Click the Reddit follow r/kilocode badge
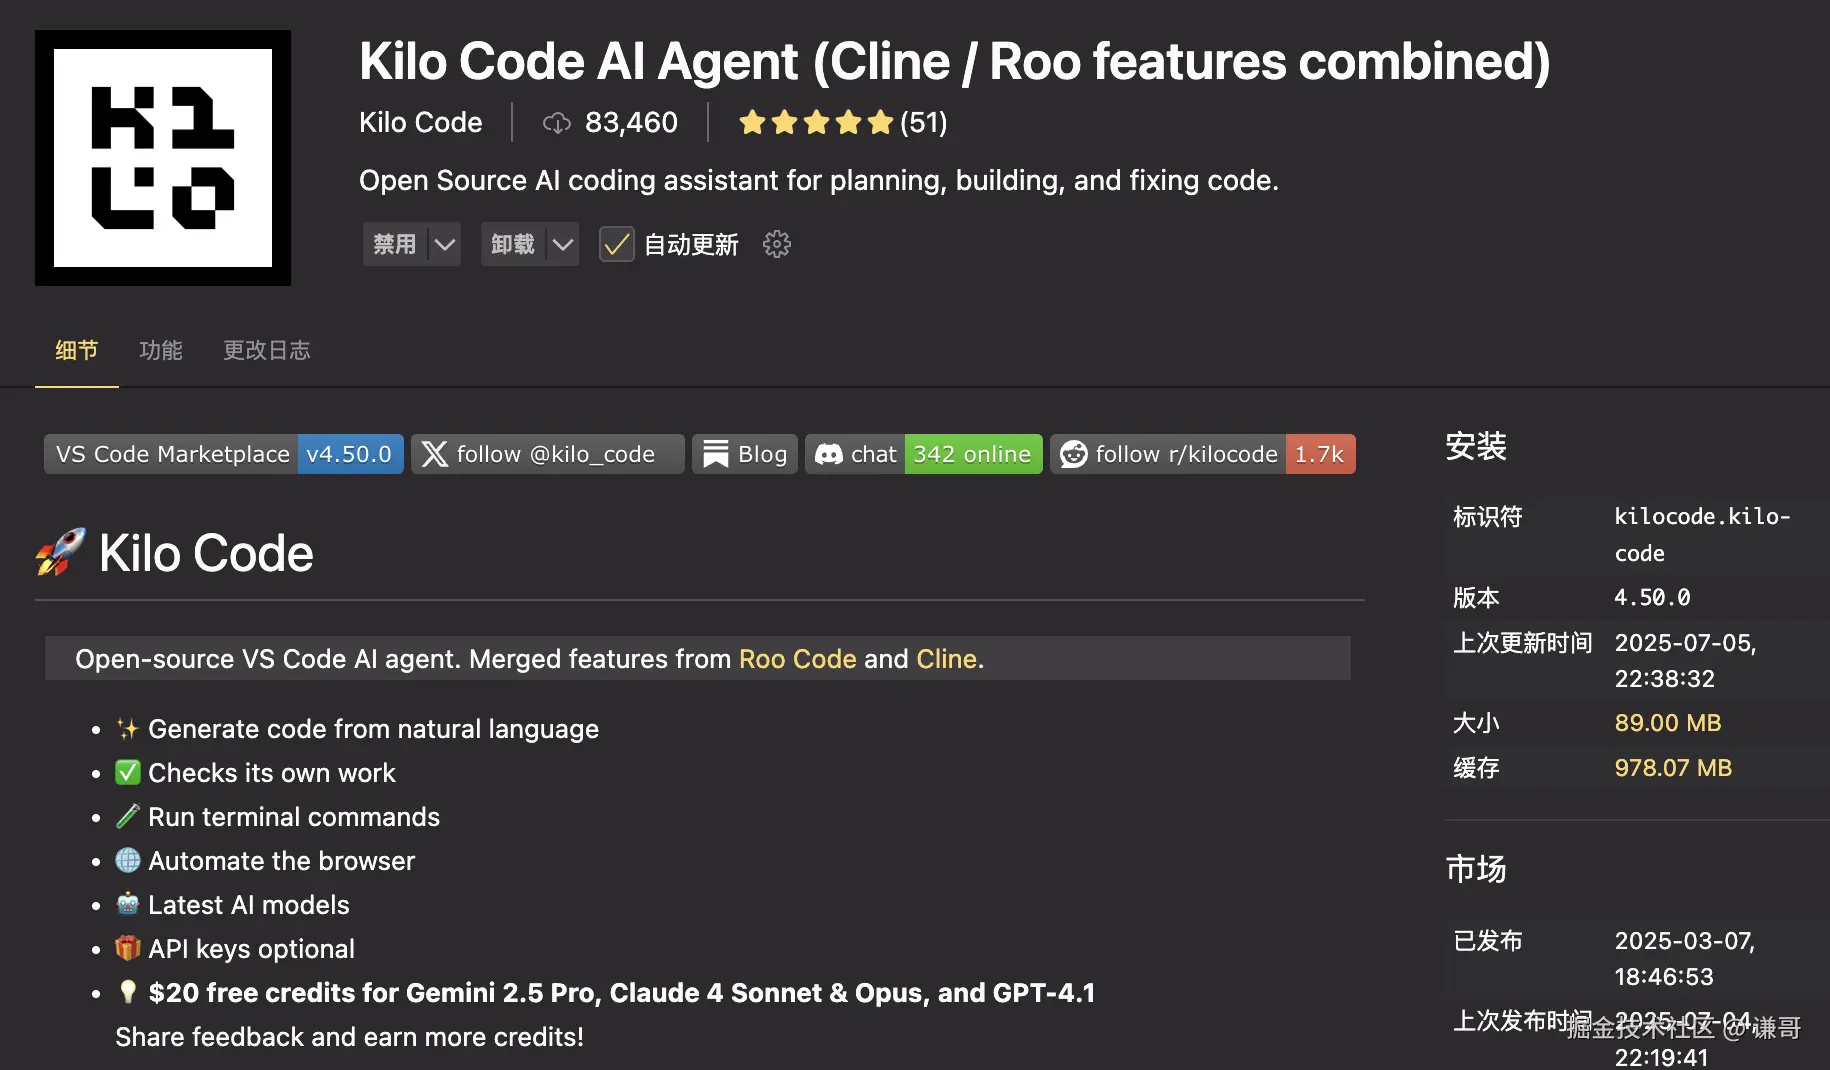The width and height of the screenshot is (1830, 1070). point(1202,454)
